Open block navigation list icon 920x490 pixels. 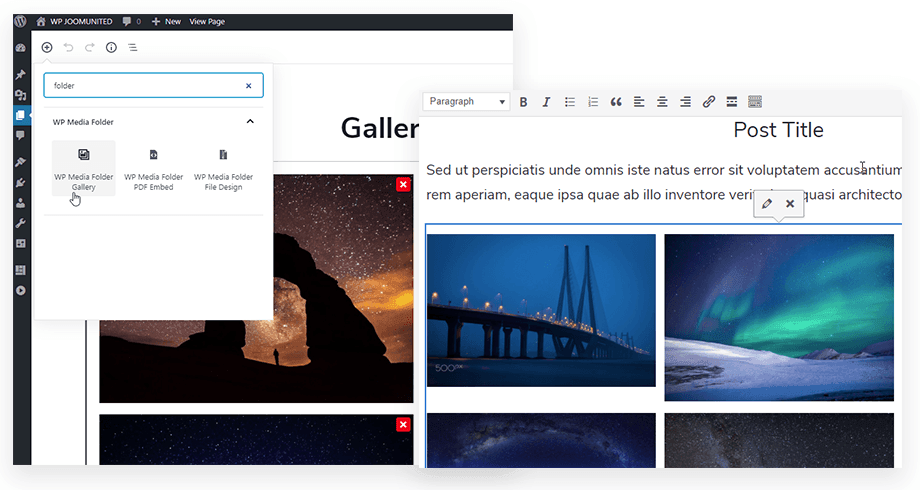click(133, 48)
